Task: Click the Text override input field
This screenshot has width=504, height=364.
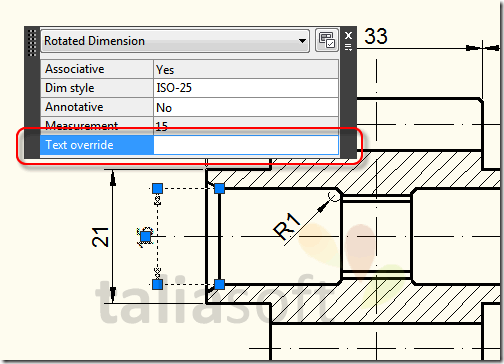Action: [246, 145]
